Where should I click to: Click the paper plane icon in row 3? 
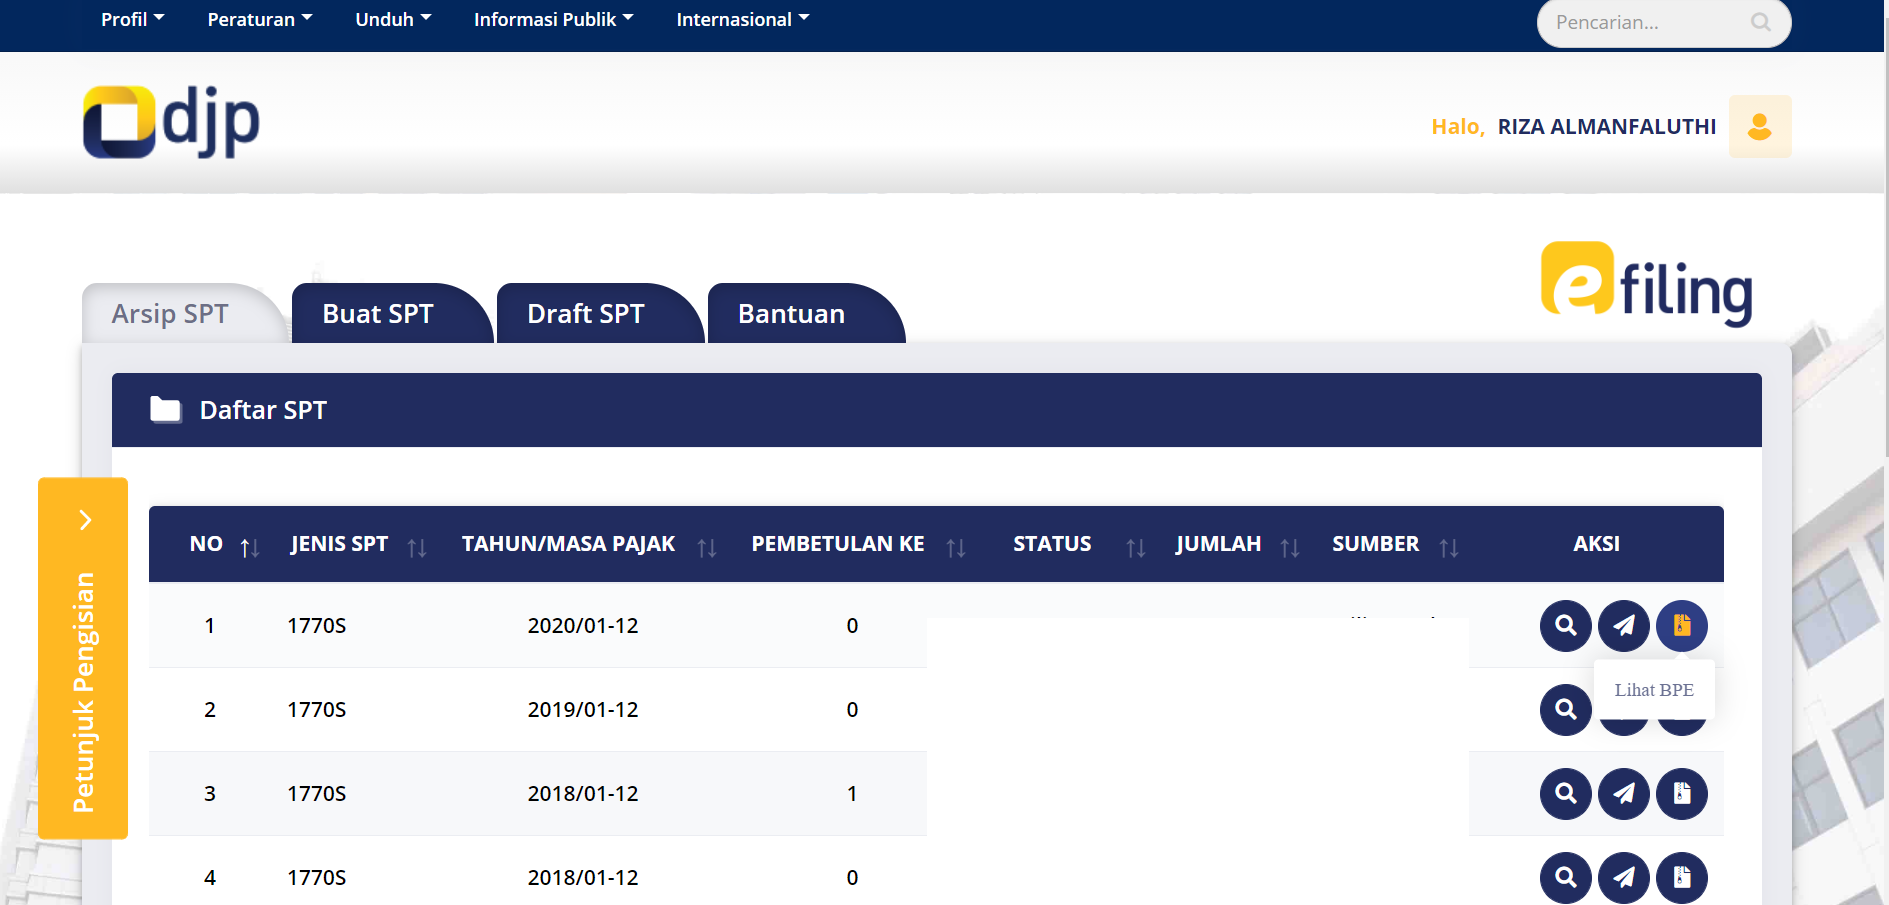click(x=1623, y=794)
